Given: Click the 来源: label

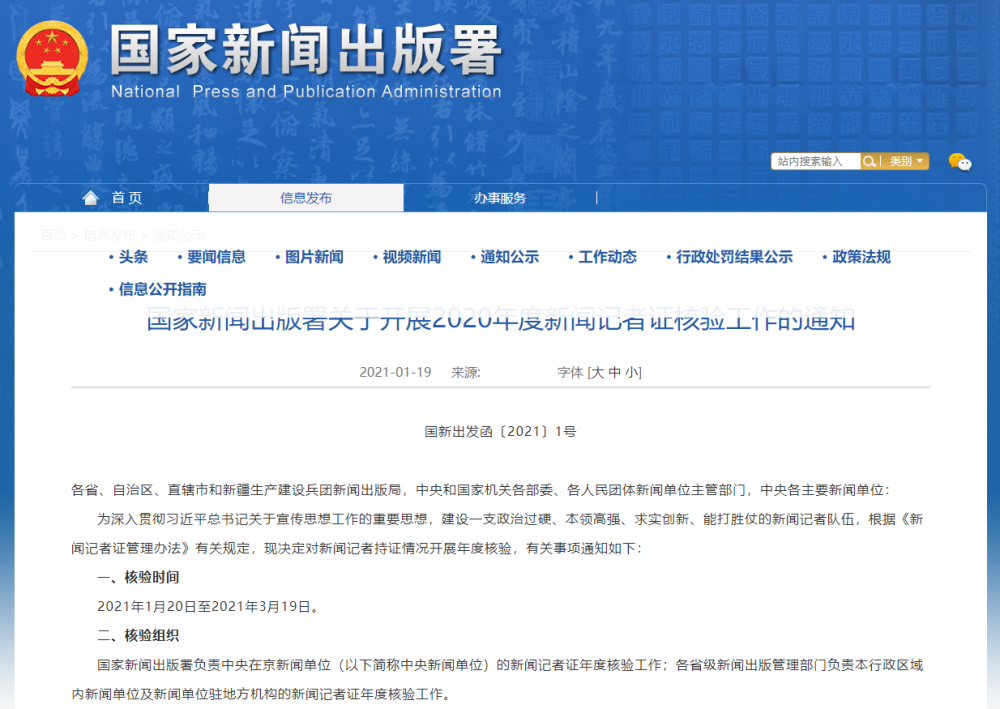Looking at the screenshot, I should [466, 372].
